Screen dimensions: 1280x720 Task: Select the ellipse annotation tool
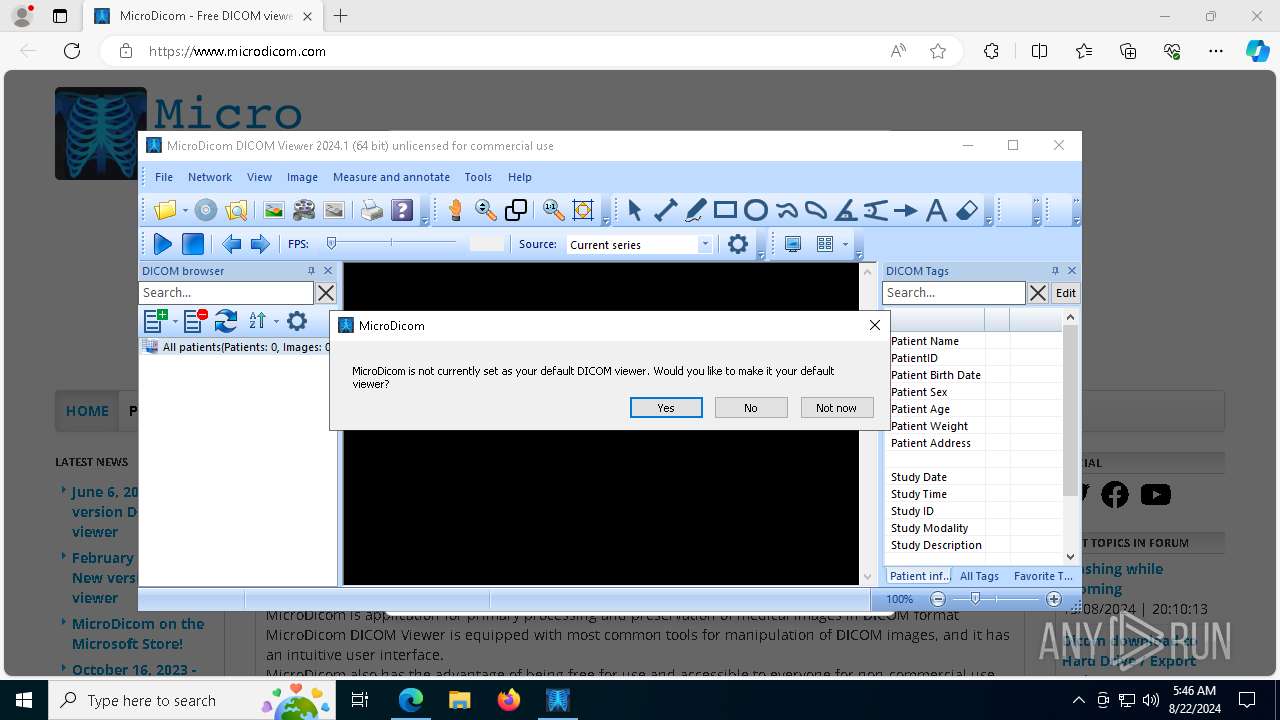click(x=756, y=210)
